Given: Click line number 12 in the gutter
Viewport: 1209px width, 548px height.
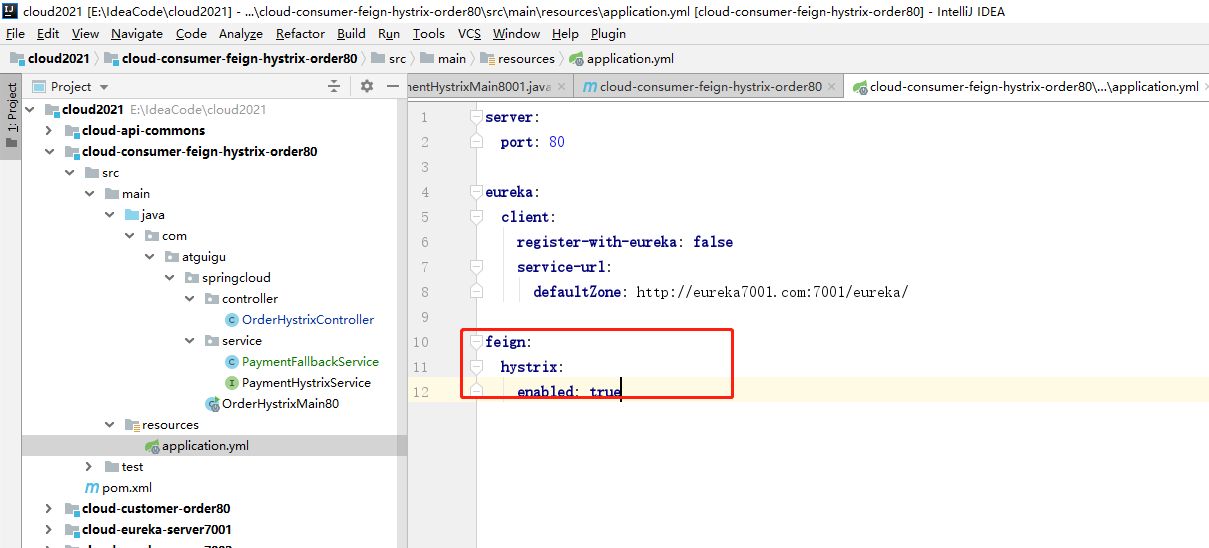Looking at the screenshot, I should (422, 392).
